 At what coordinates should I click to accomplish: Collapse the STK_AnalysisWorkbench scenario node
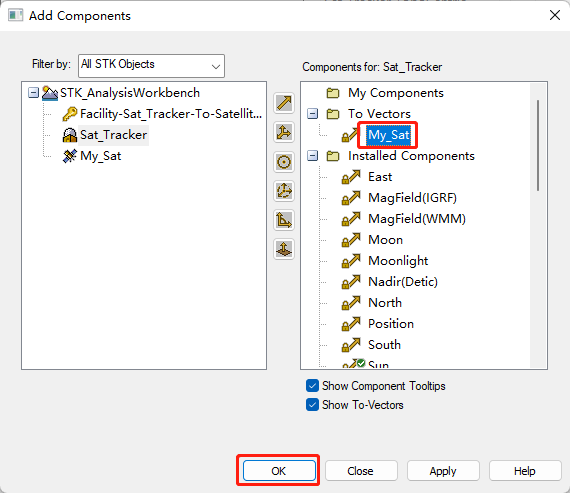tap(33, 93)
